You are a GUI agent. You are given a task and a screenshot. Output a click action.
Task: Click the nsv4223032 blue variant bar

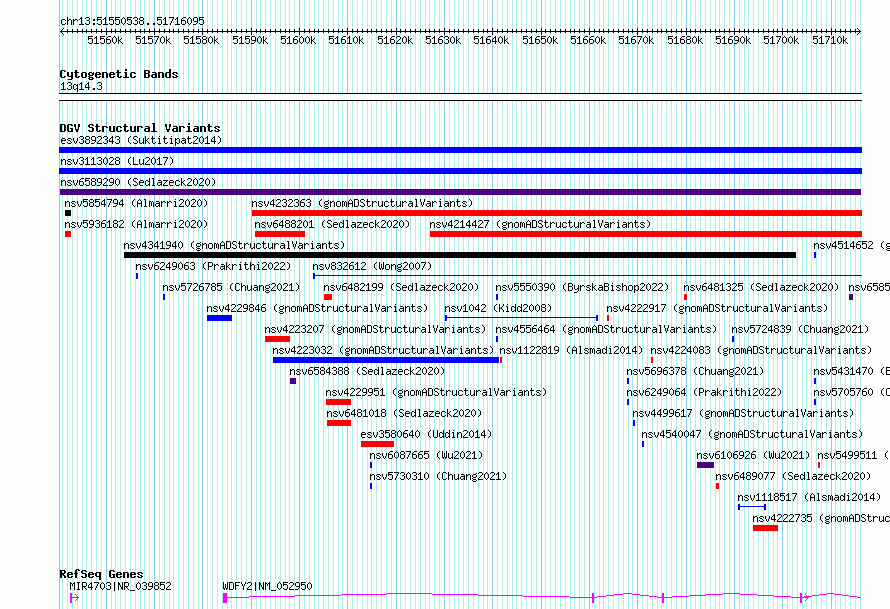pos(386,360)
